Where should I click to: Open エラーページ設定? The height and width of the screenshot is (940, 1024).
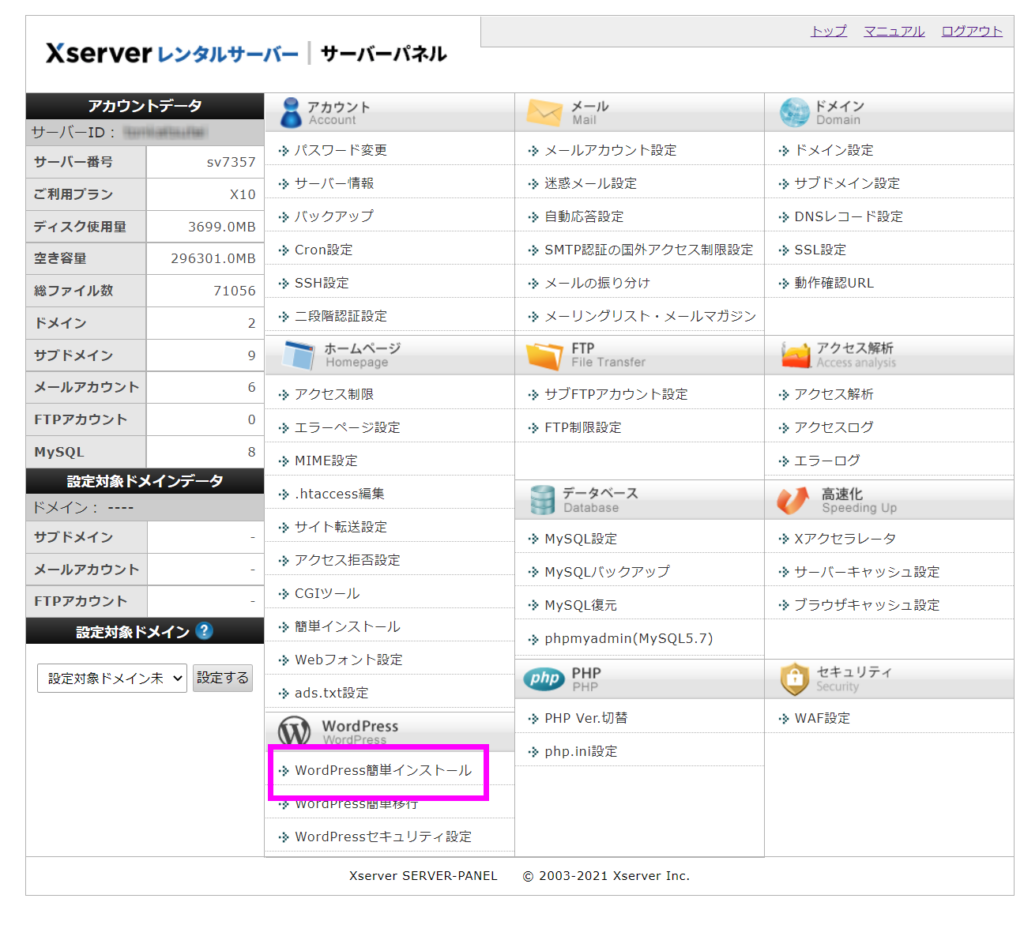point(347,428)
